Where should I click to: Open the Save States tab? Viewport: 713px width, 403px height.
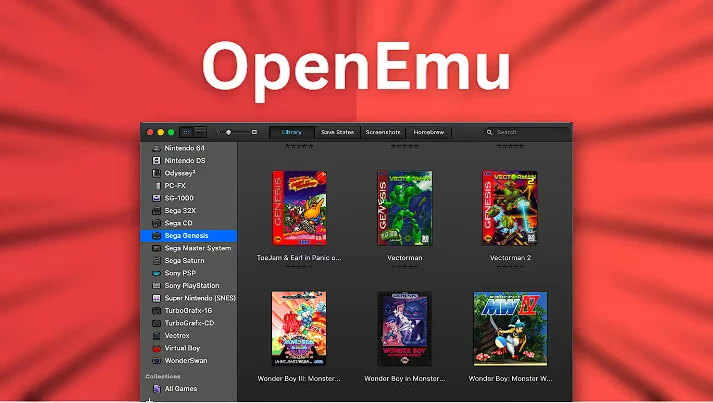pyautogui.click(x=337, y=132)
